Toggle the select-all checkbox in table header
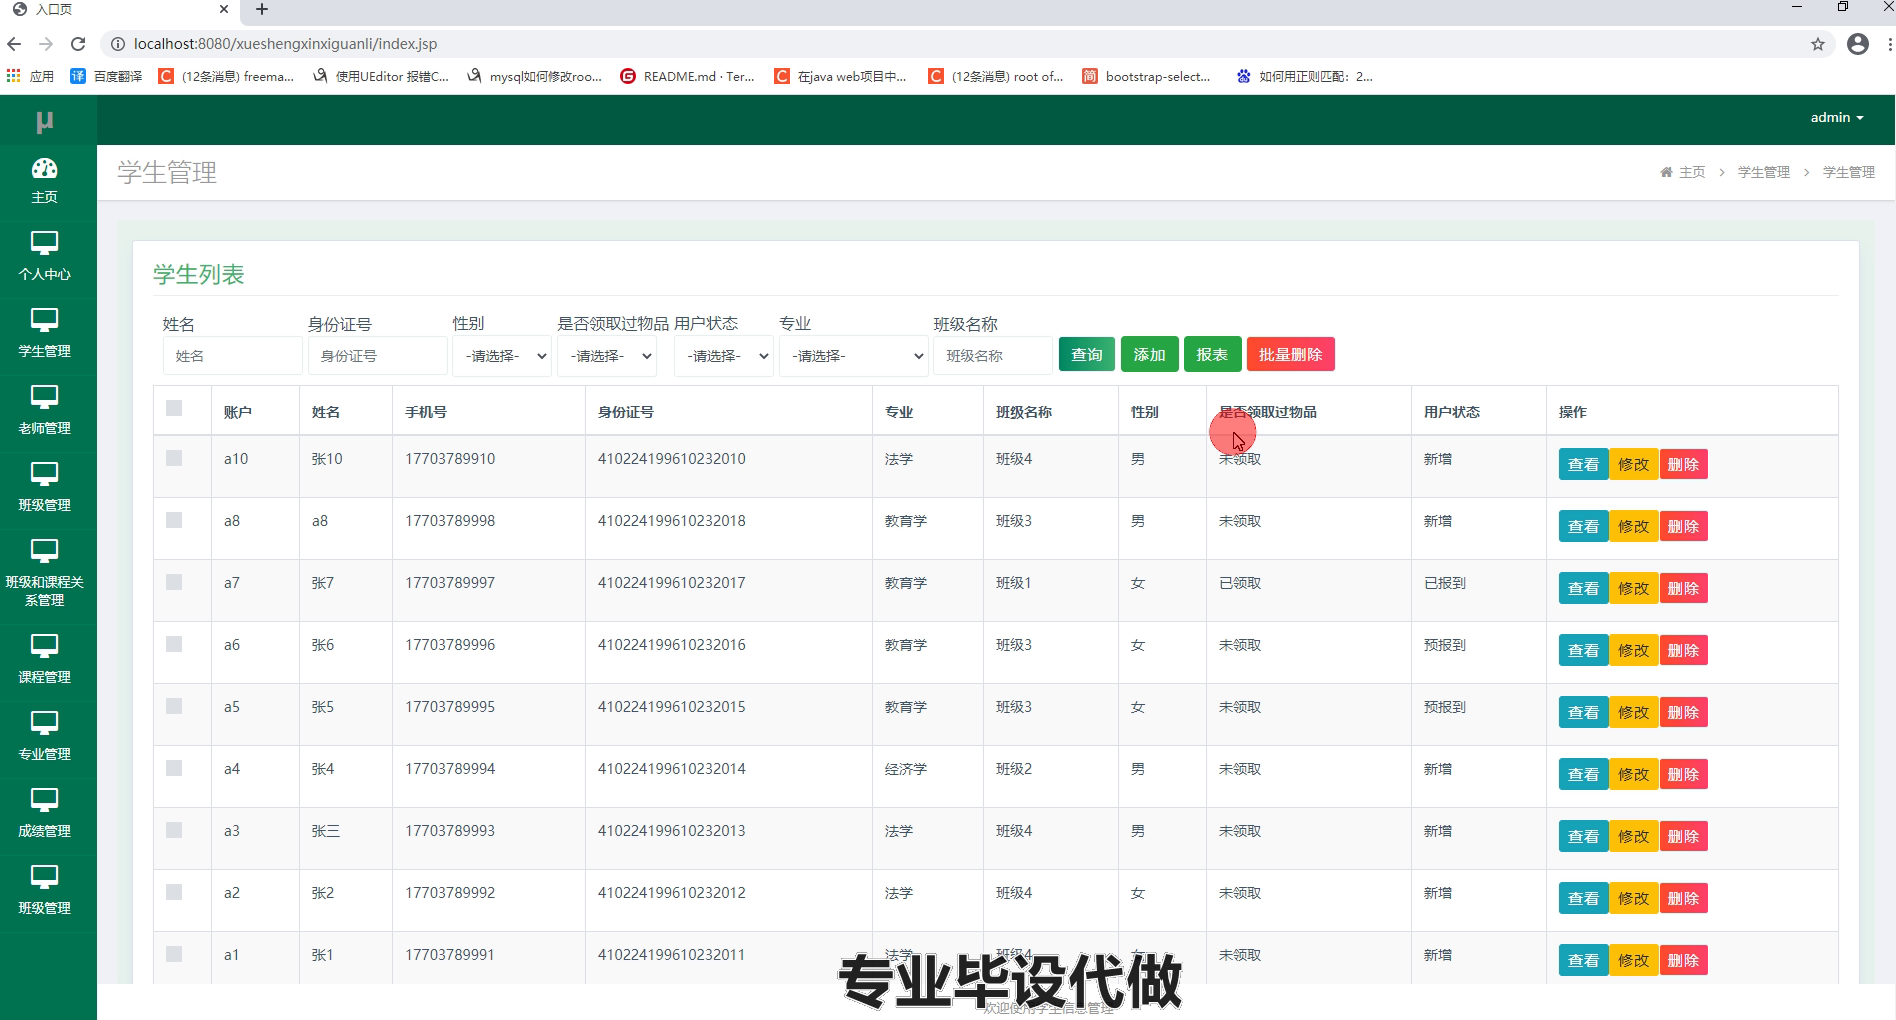This screenshot has height=1020, width=1896. [x=174, y=408]
